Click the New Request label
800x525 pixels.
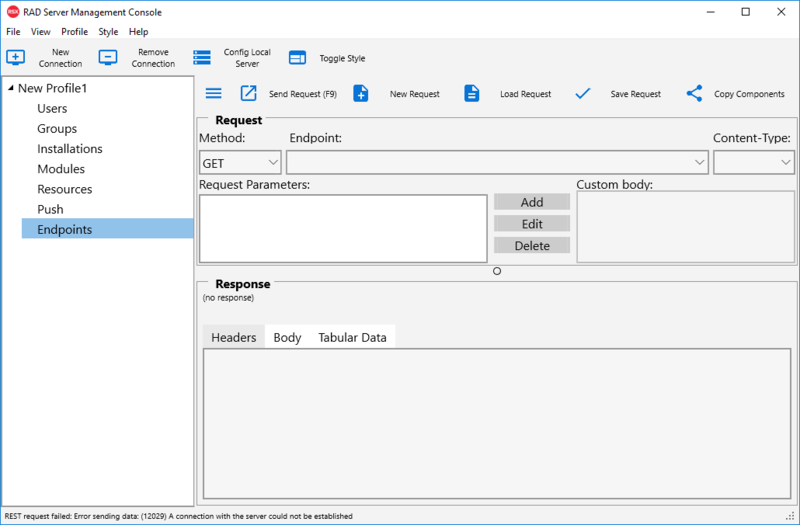[x=415, y=94]
